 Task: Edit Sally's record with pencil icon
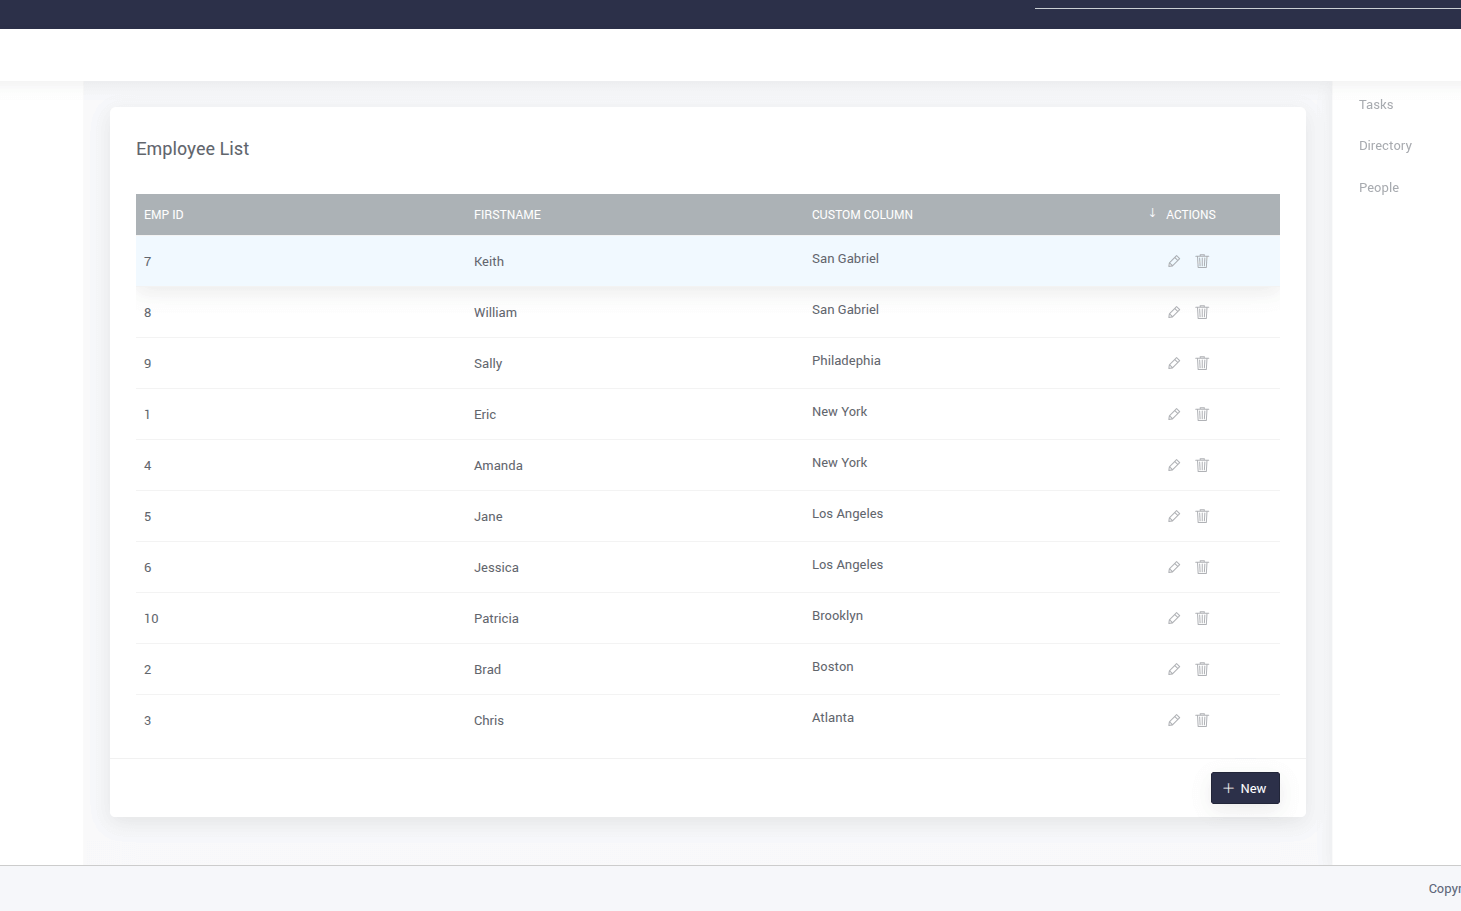(1174, 363)
